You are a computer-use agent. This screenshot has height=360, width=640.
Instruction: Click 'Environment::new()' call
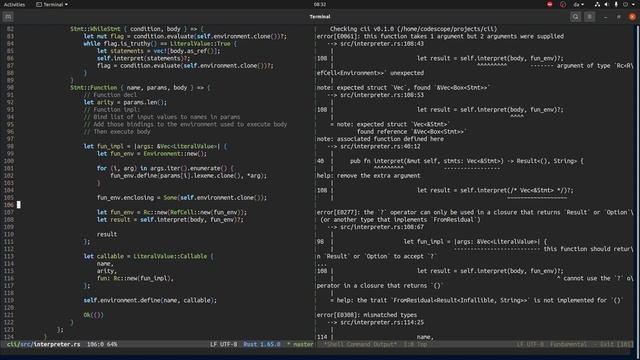(x=175, y=154)
